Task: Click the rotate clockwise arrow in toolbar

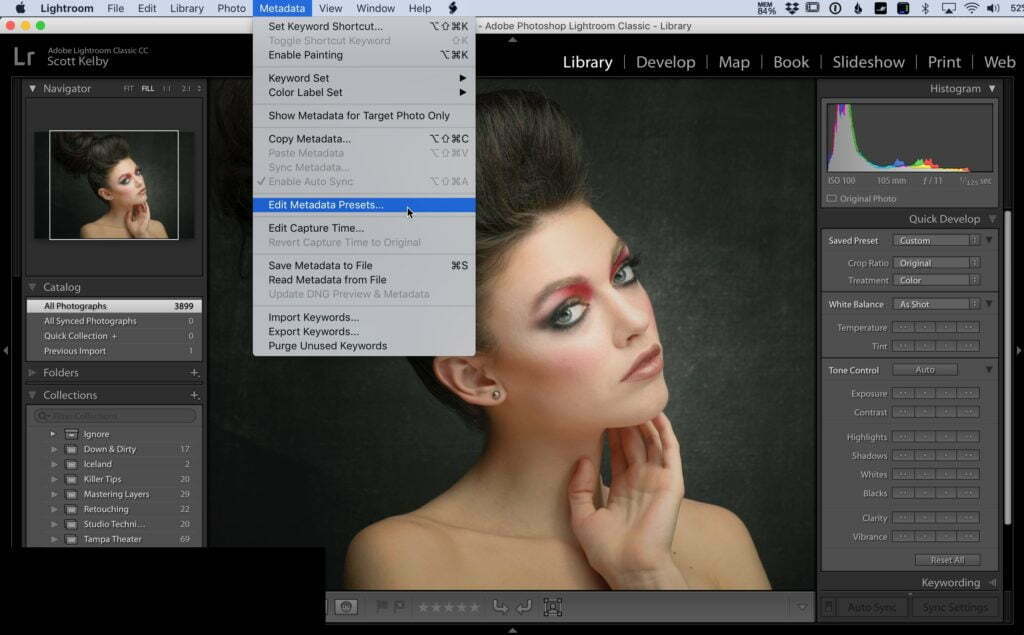Action: 523,607
